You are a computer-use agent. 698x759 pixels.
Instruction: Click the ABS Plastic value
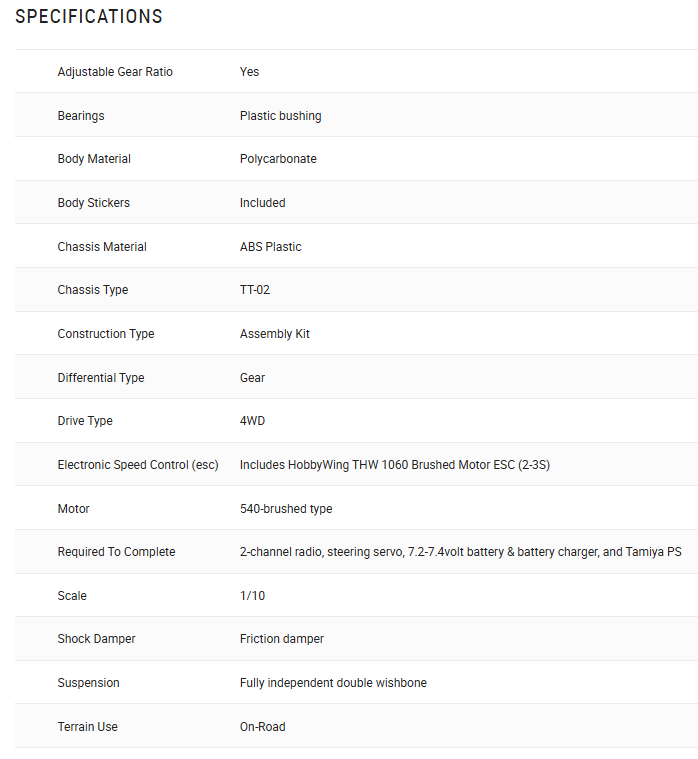(270, 247)
